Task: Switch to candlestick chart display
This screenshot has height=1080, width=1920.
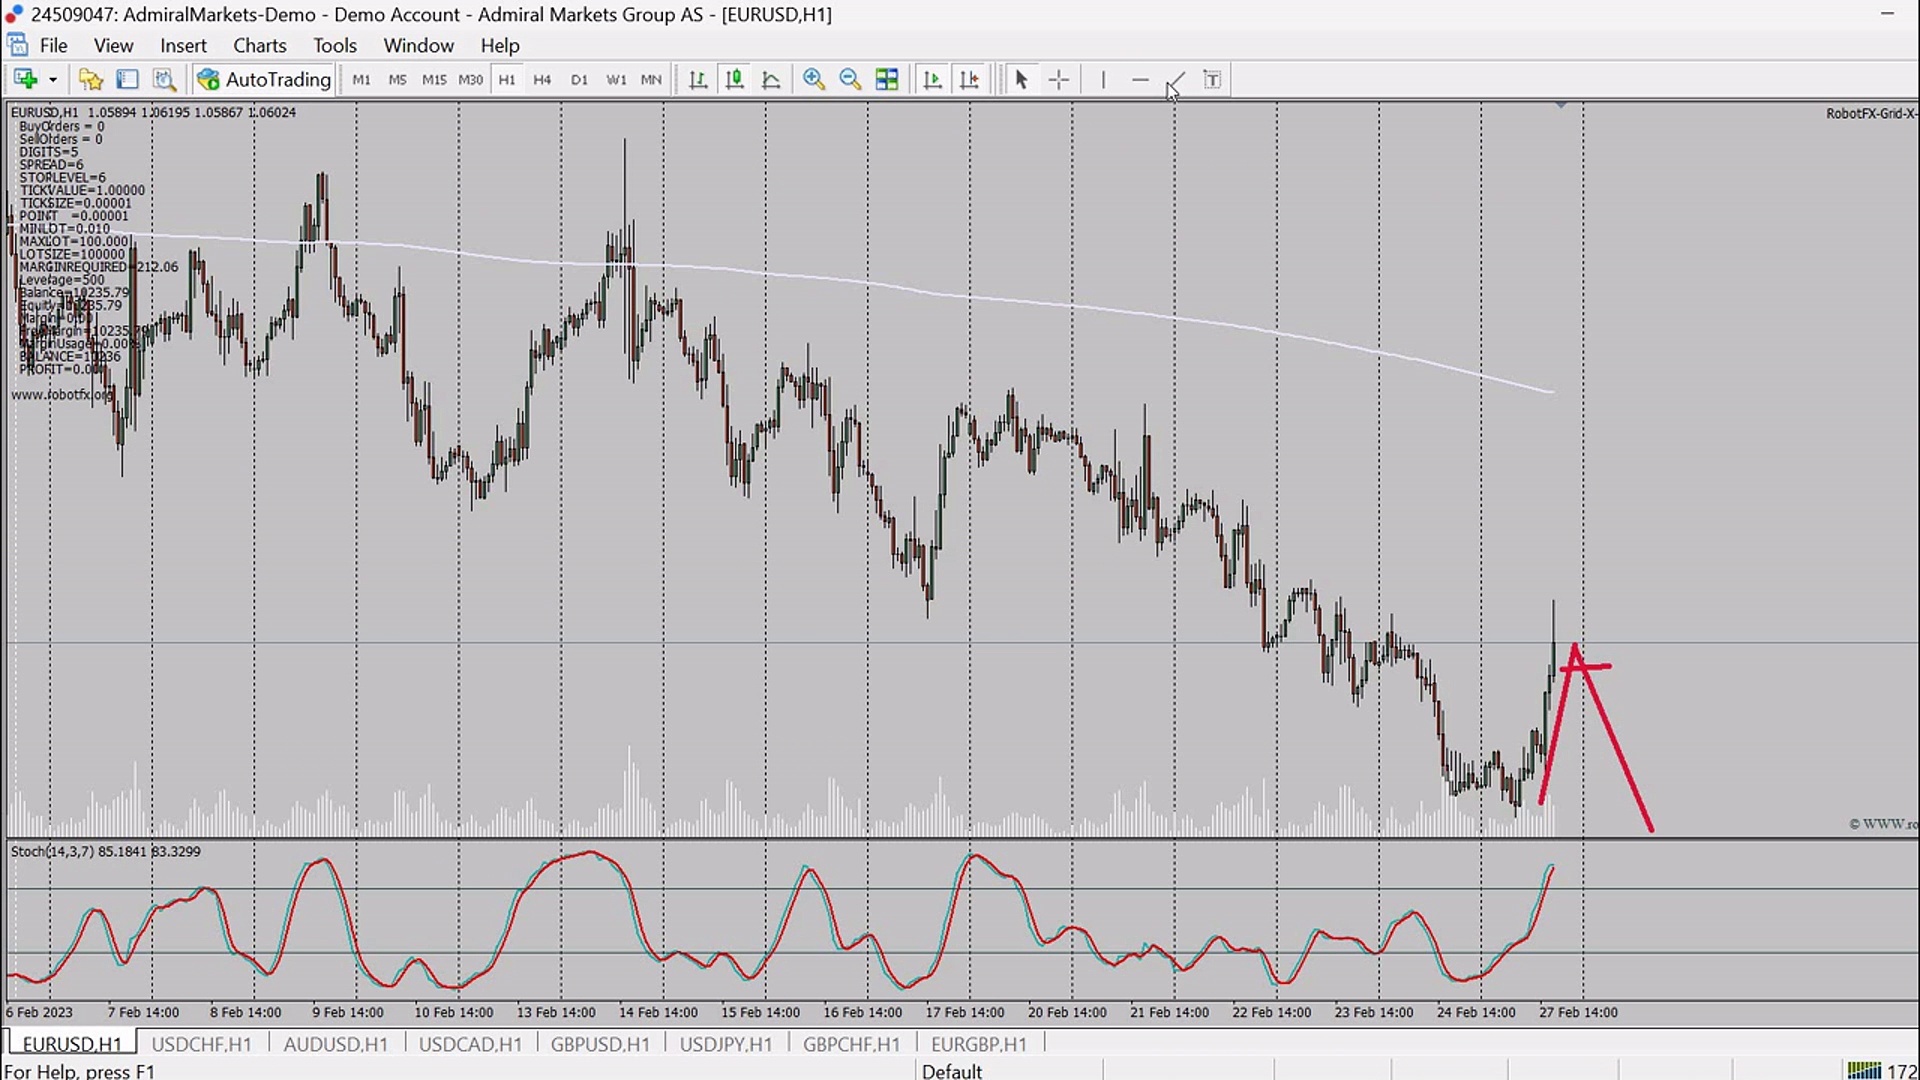Action: tap(734, 79)
